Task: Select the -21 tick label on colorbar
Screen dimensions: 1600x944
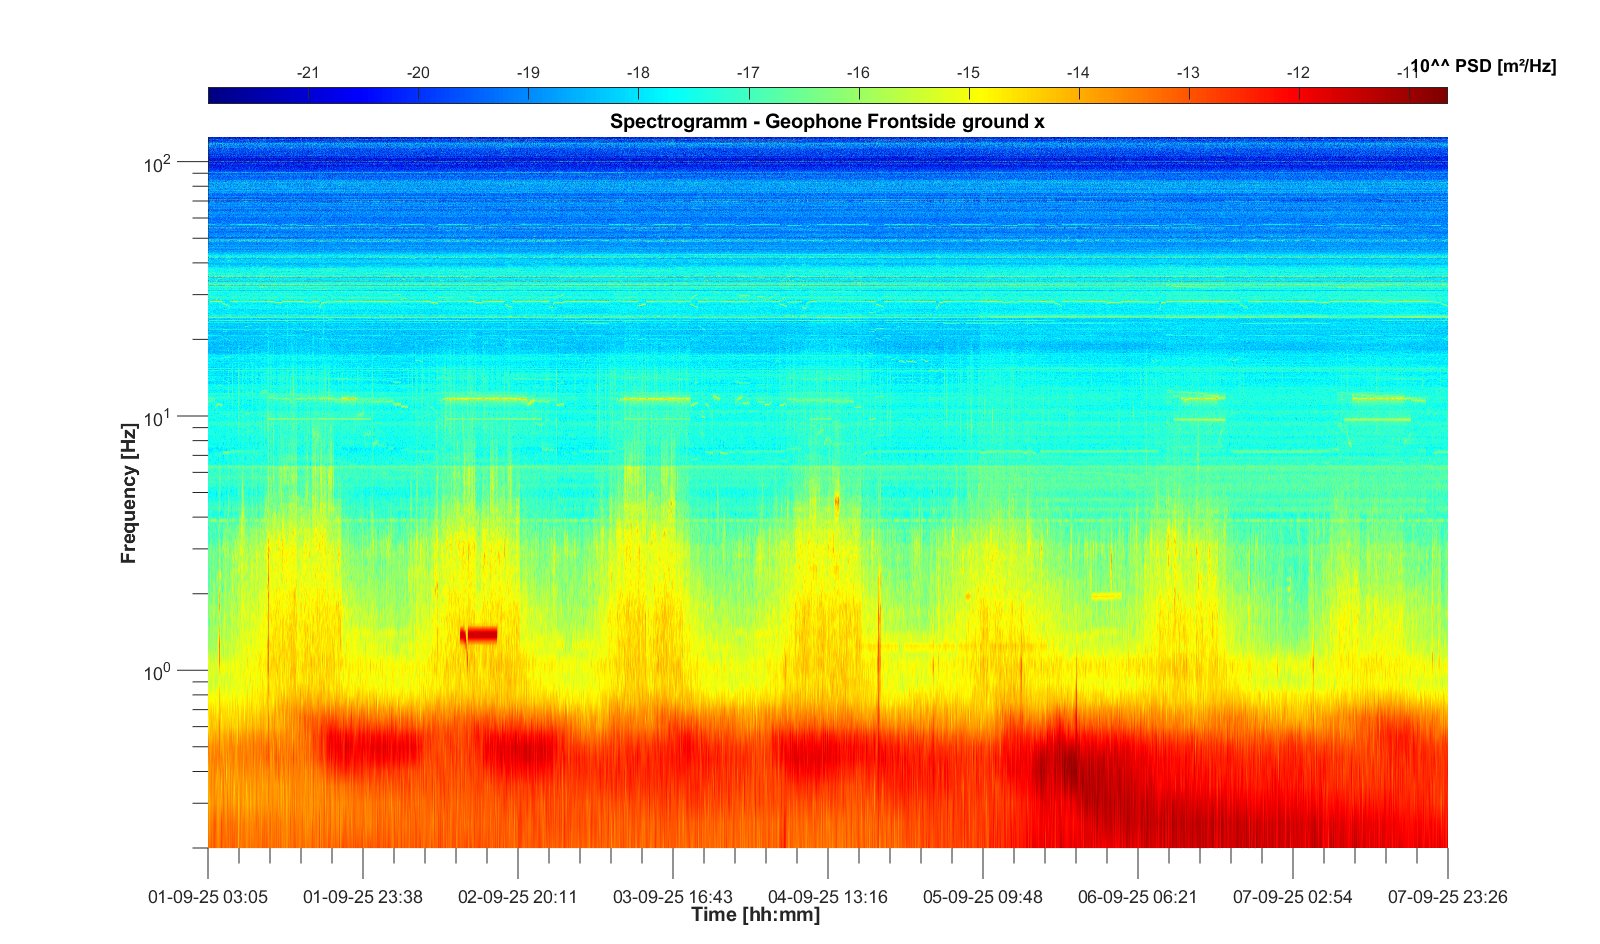Action: point(308,73)
